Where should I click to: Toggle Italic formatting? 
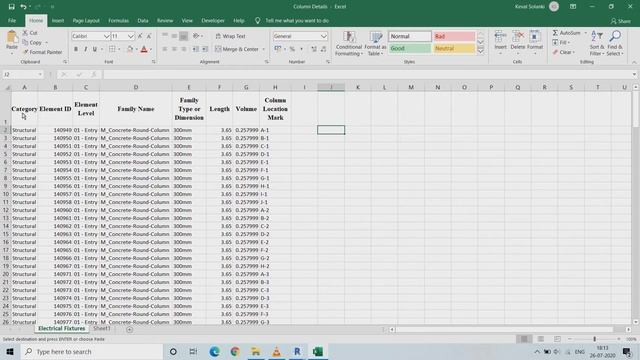85,49
